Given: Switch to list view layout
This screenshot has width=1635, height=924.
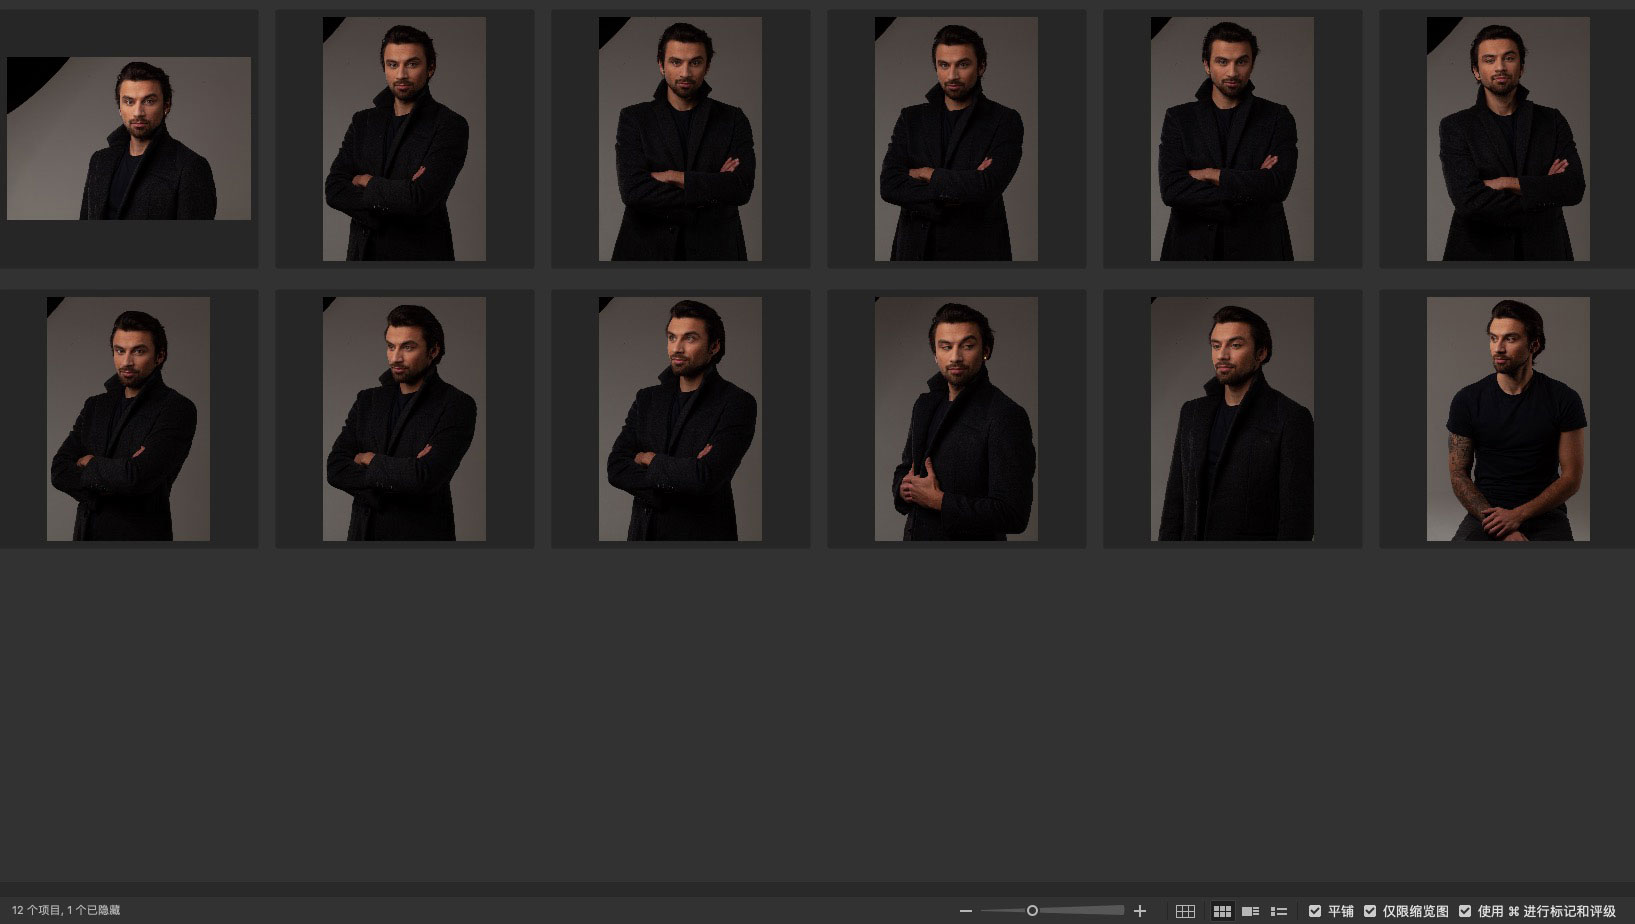Looking at the screenshot, I should coord(1278,911).
